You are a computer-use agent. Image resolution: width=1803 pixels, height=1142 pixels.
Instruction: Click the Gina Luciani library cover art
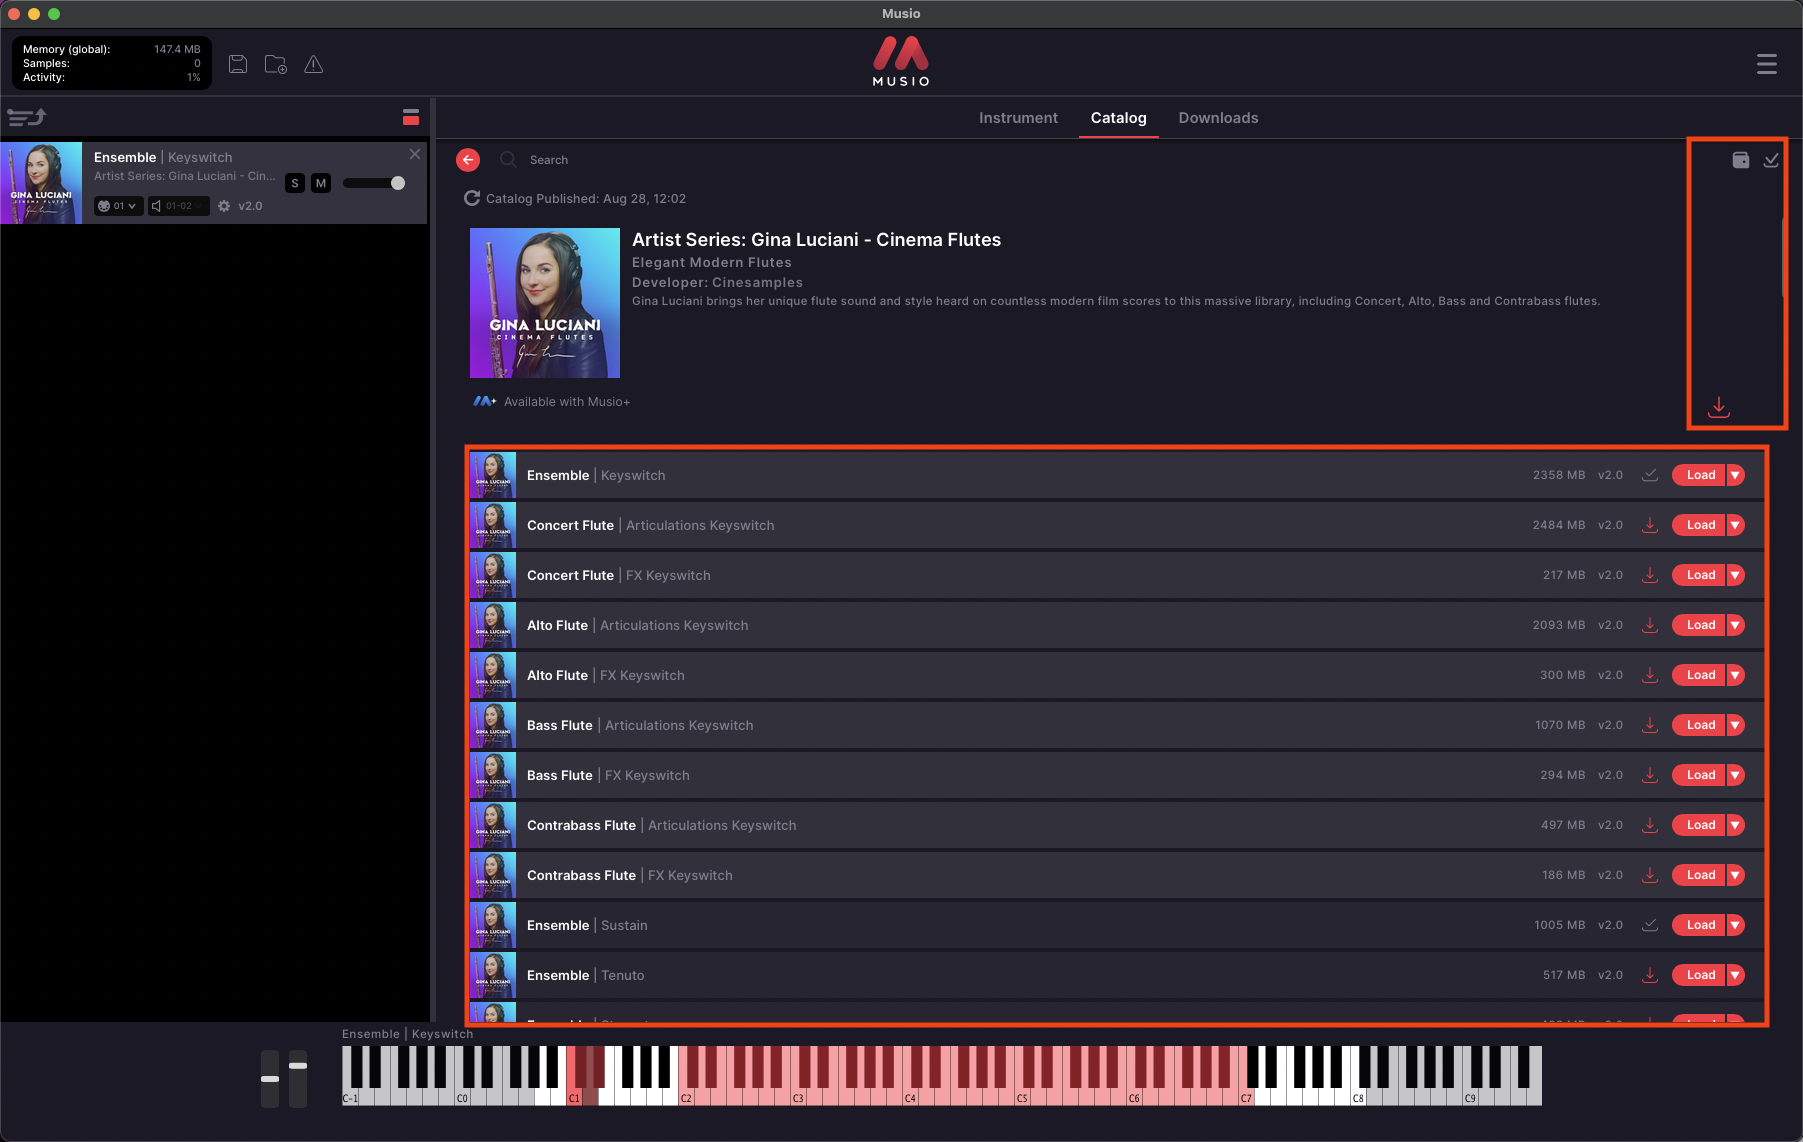[545, 303]
